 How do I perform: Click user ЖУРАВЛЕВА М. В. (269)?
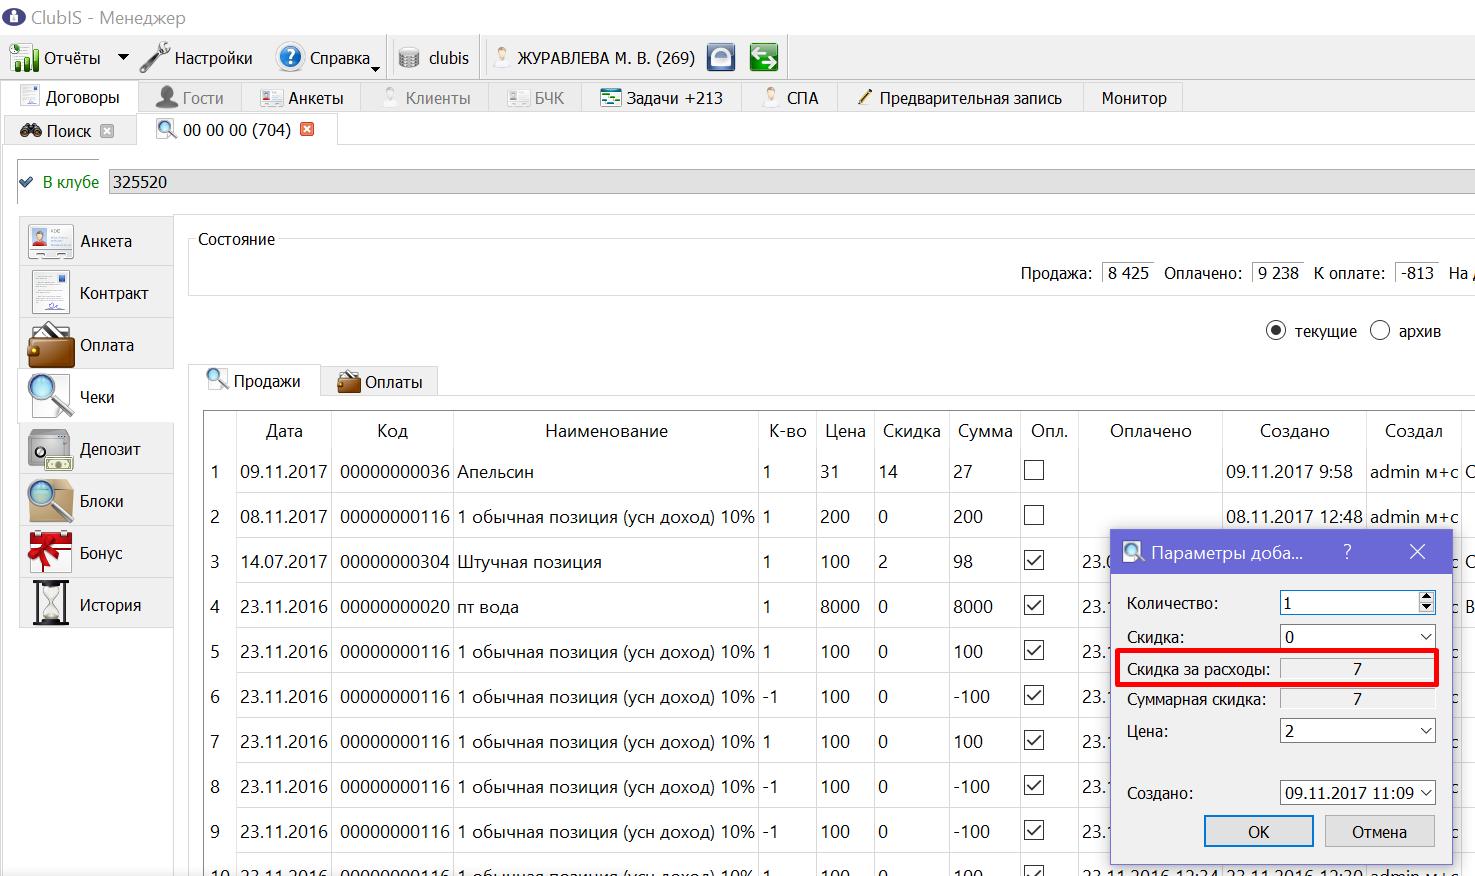(606, 58)
